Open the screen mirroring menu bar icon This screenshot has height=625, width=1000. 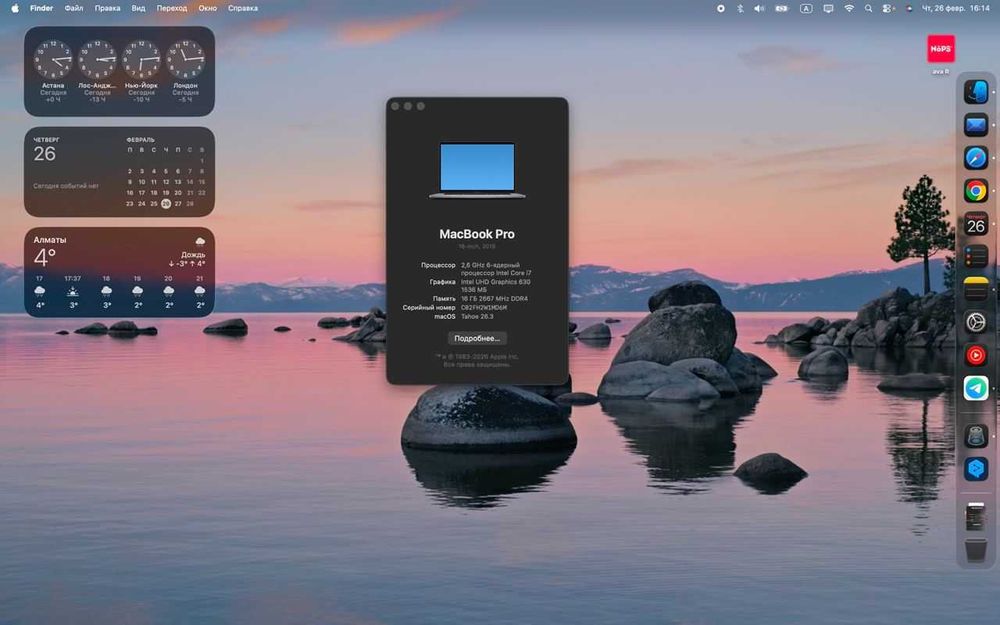(828, 8)
